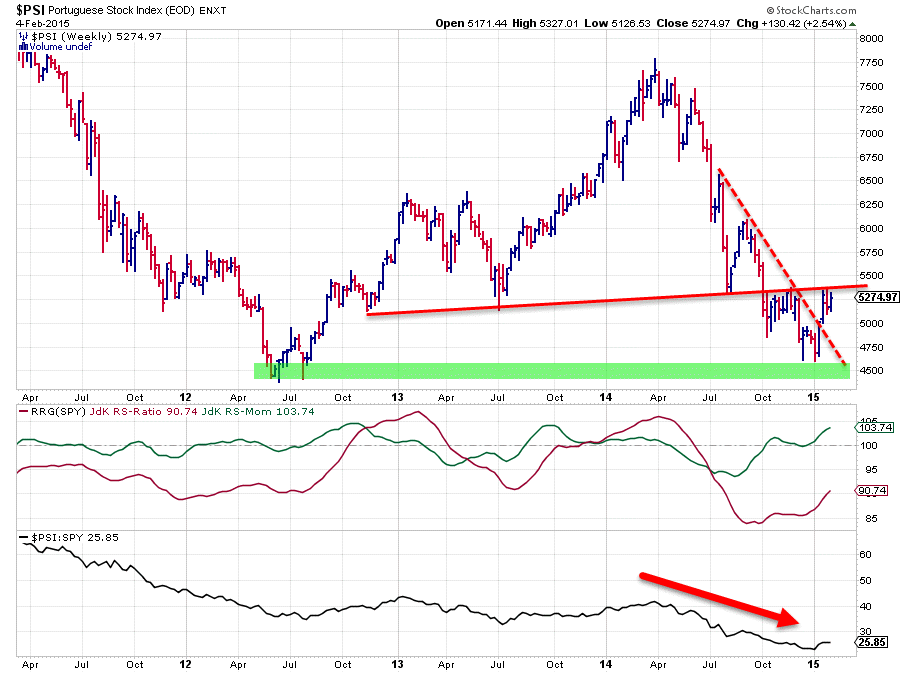Click the 'JdK RS-Ratio 90.74' legend text

pos(143,411)
